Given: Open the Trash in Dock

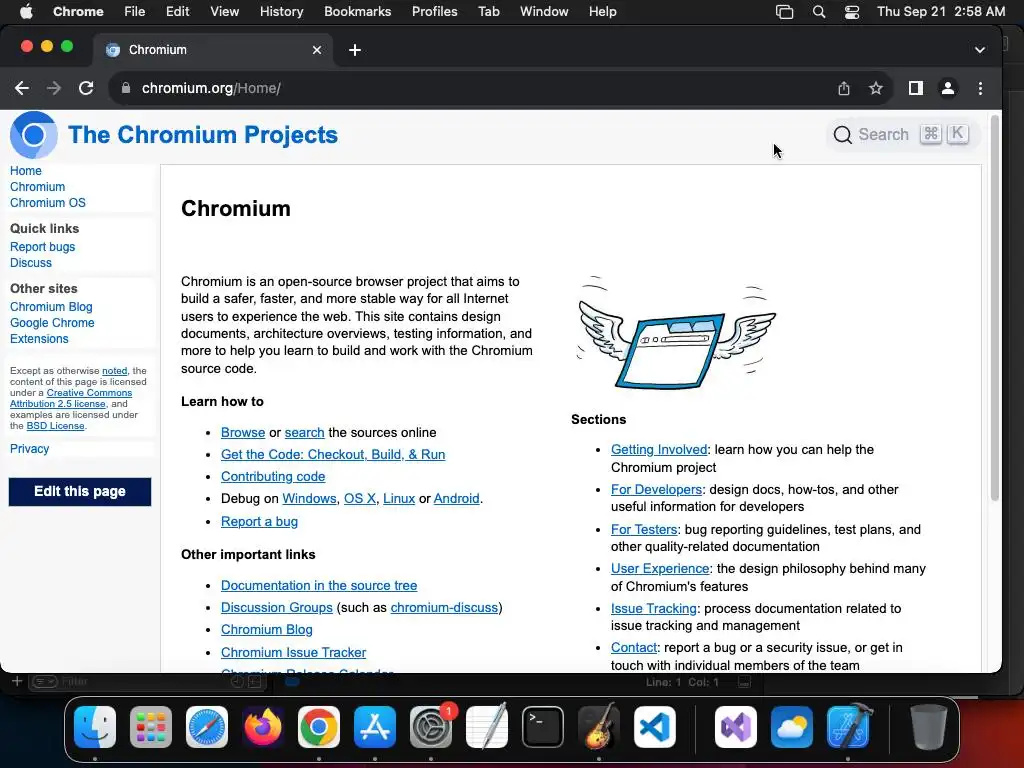Looking at the screenshot, I should [928, 727].
